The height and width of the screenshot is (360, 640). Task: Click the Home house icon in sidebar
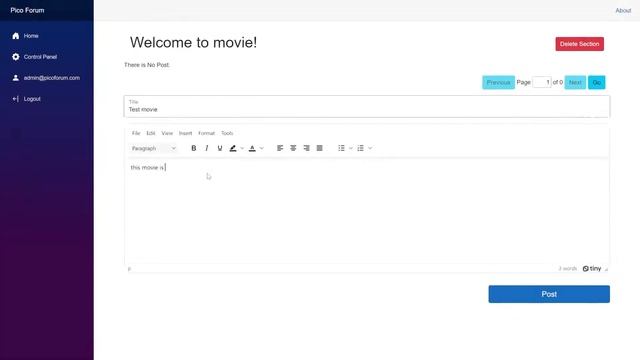[x=16, y=36]
